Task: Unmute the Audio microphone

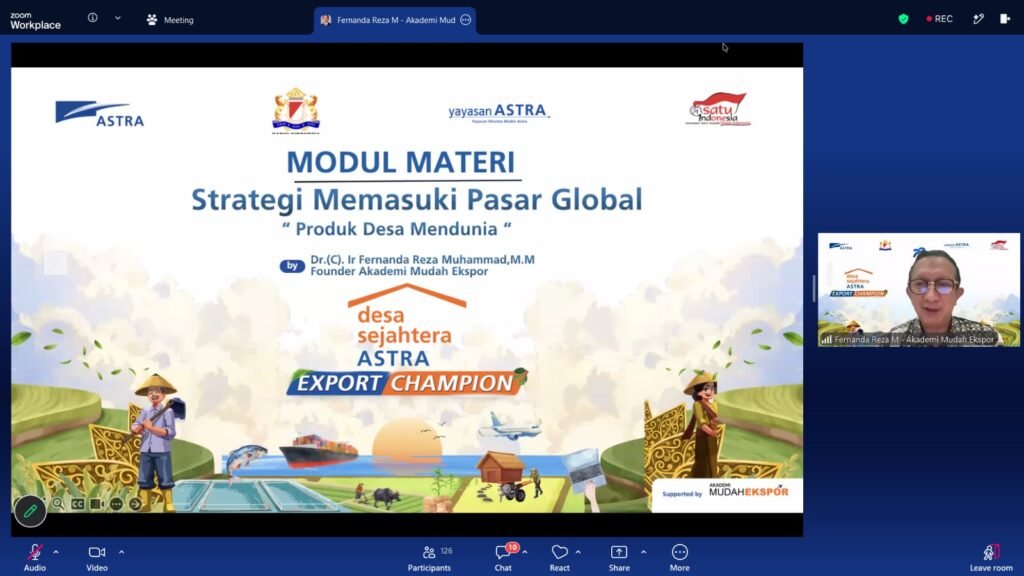Action: (35, 558)
